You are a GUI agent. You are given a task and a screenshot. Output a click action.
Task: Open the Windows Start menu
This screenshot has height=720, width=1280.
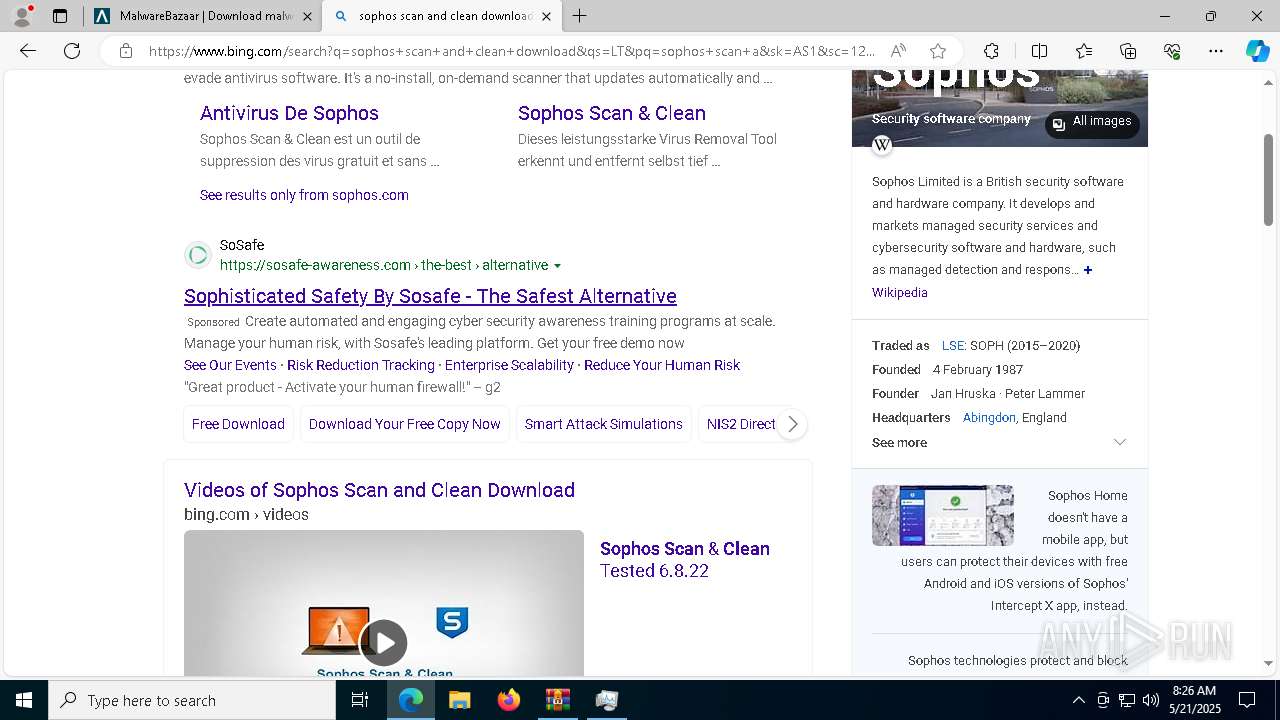coord(24,700)
